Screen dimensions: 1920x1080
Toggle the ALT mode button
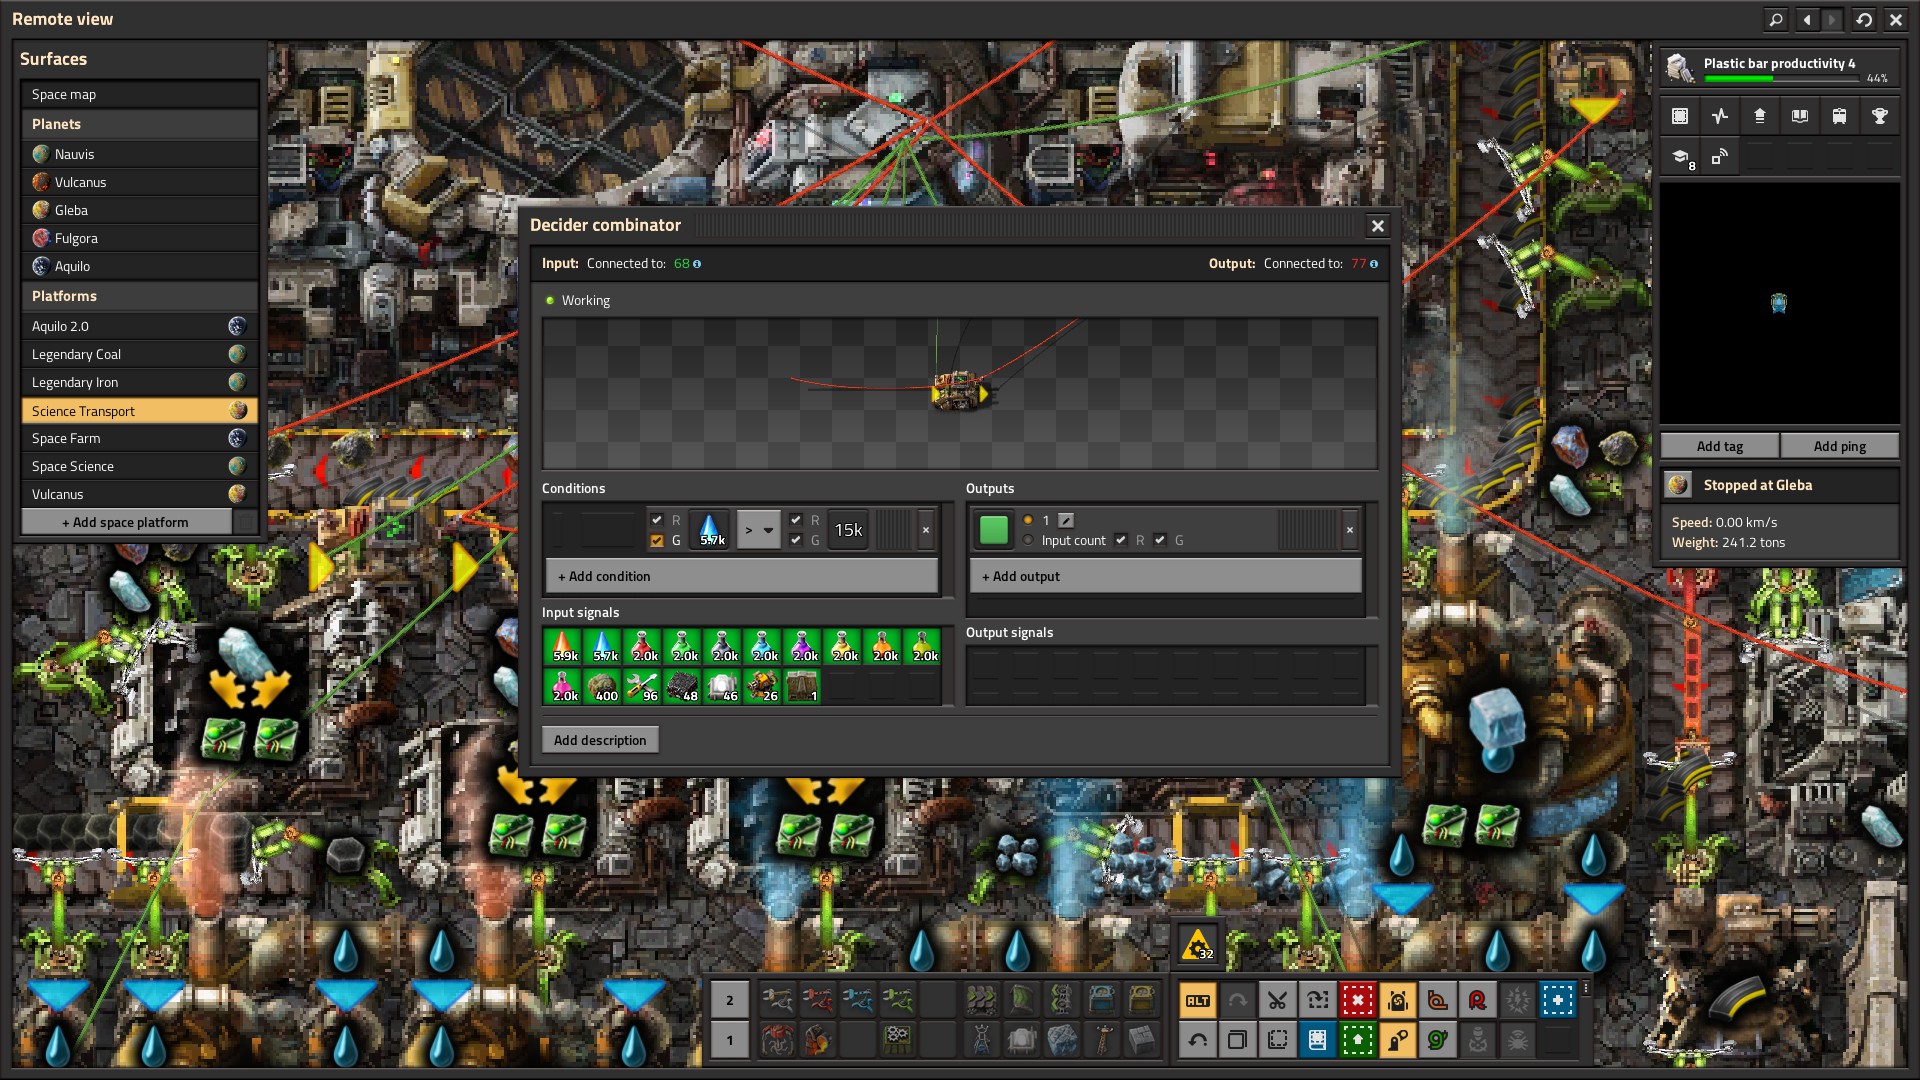click(x=1197, y=999)
